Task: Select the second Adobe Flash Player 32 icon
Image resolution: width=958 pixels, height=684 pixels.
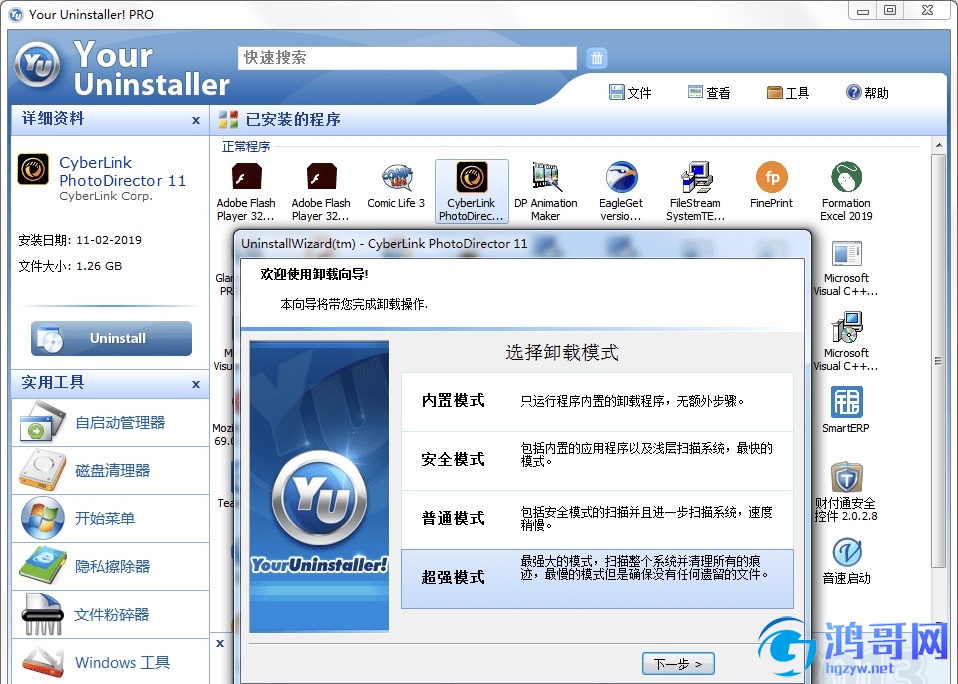Action: [321, 177]
